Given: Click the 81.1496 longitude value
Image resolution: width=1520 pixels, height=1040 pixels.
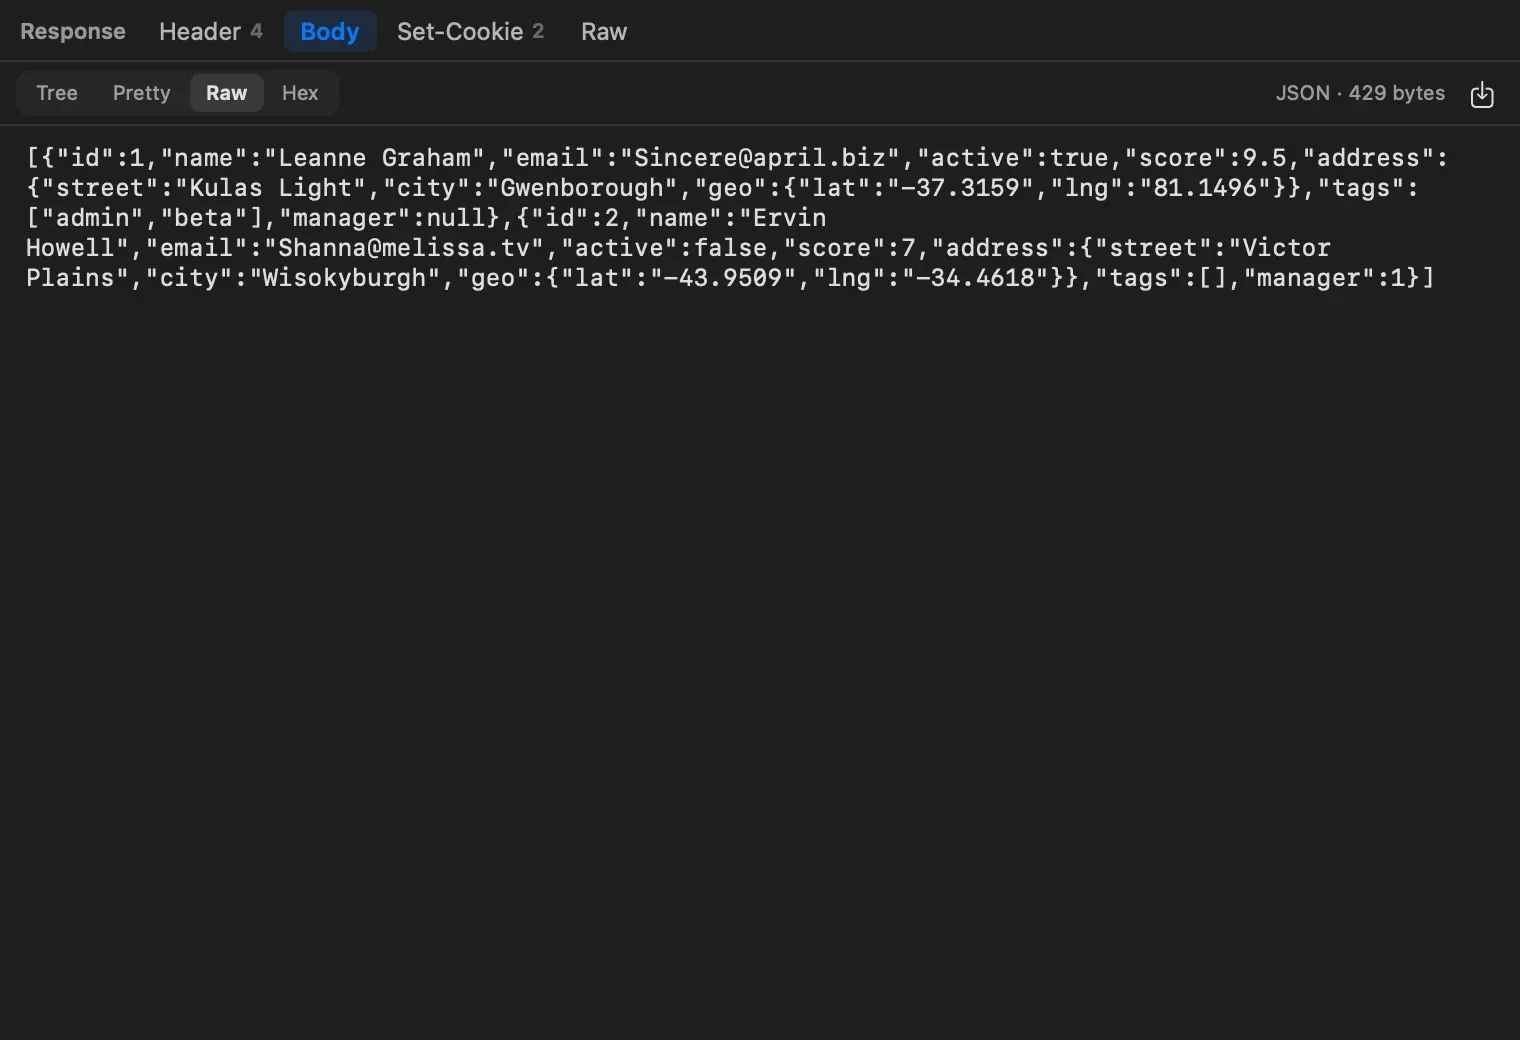Looking at the screenshot, I should click(x=1205, y=188).
